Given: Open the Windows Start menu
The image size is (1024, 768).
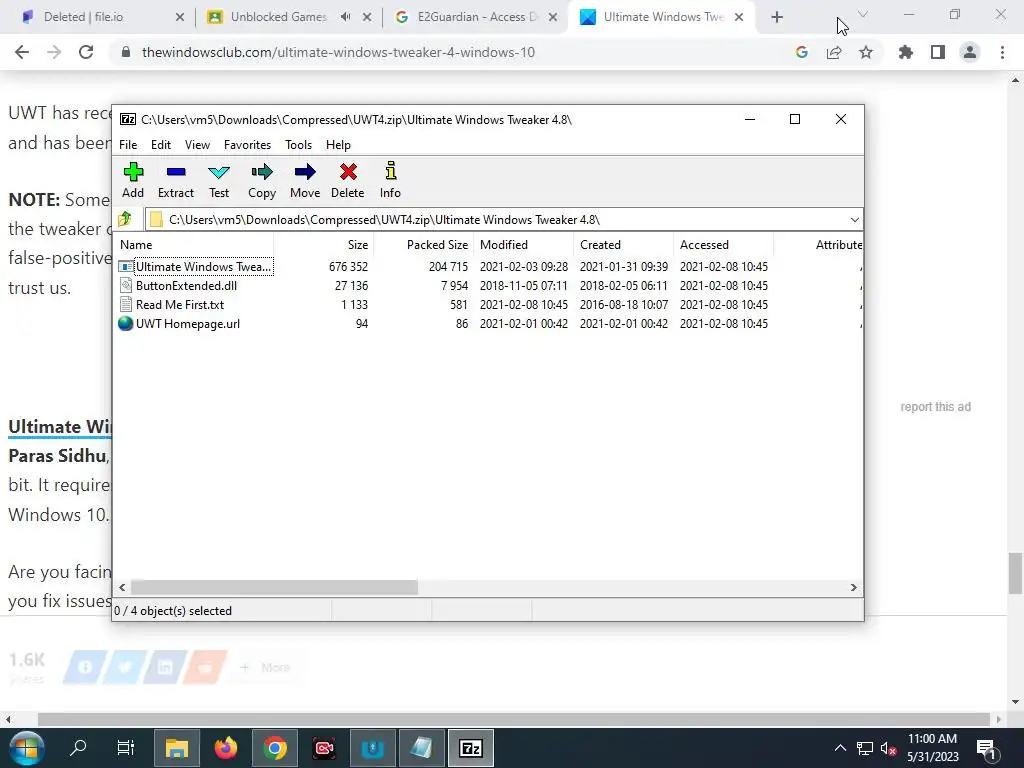Looking at the screenshot, I should 26,748.
